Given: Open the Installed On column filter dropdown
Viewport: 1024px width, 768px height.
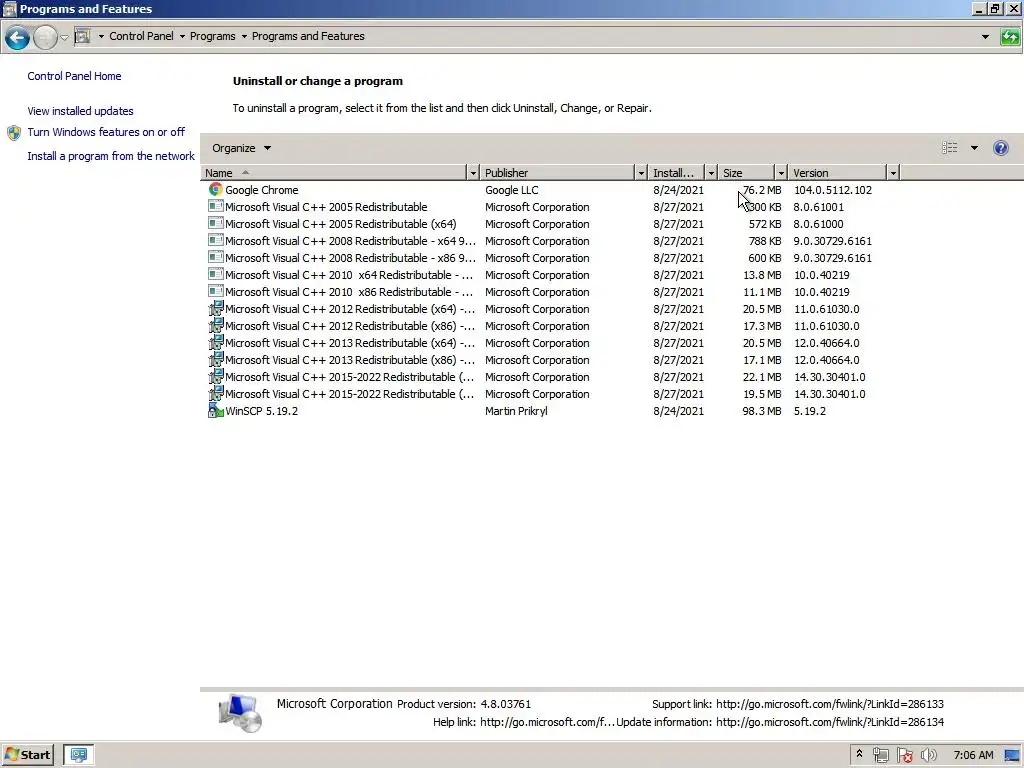Looking at the screenshot, I should click(x=711, y=172).
